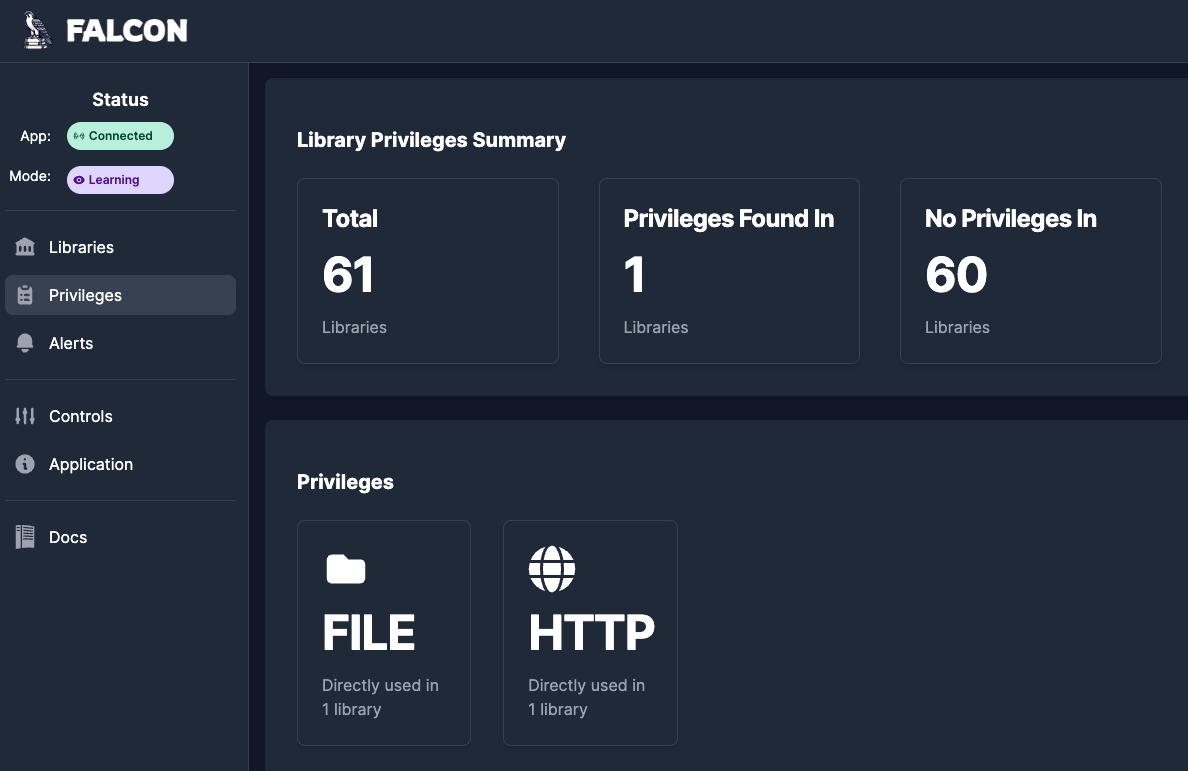Screen dimensions: 1188x771
Task: Click the Docs book icon
Action: coord(26,537)
